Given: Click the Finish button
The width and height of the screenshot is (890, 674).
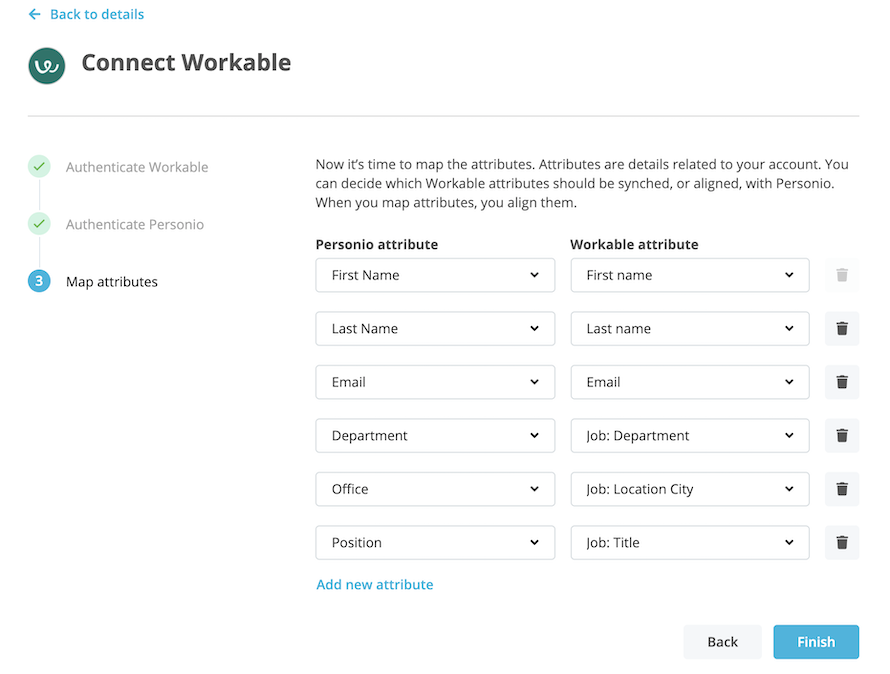Looking at the screenshot, I should click(816, 642).
